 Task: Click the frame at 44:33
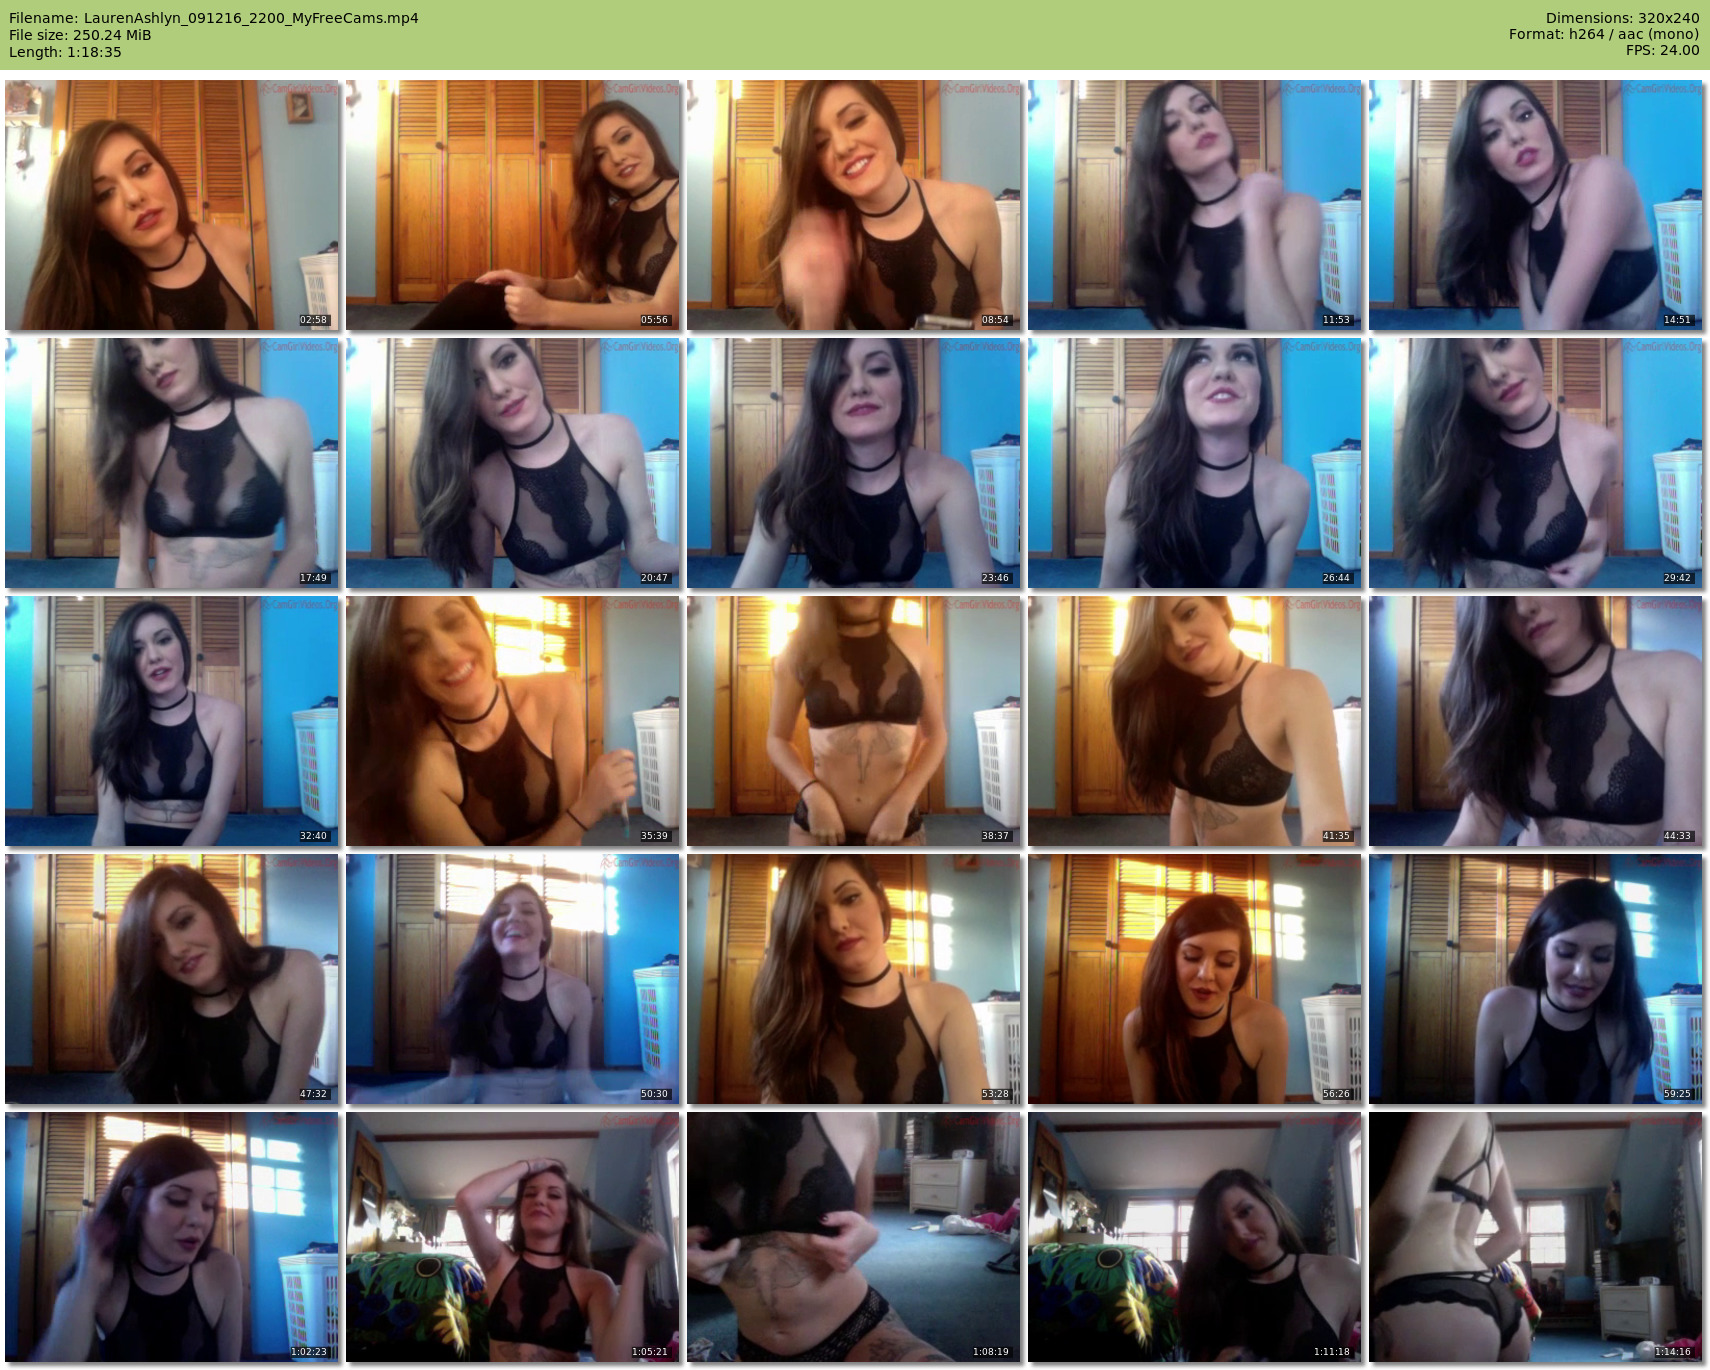click(1535, 721)
